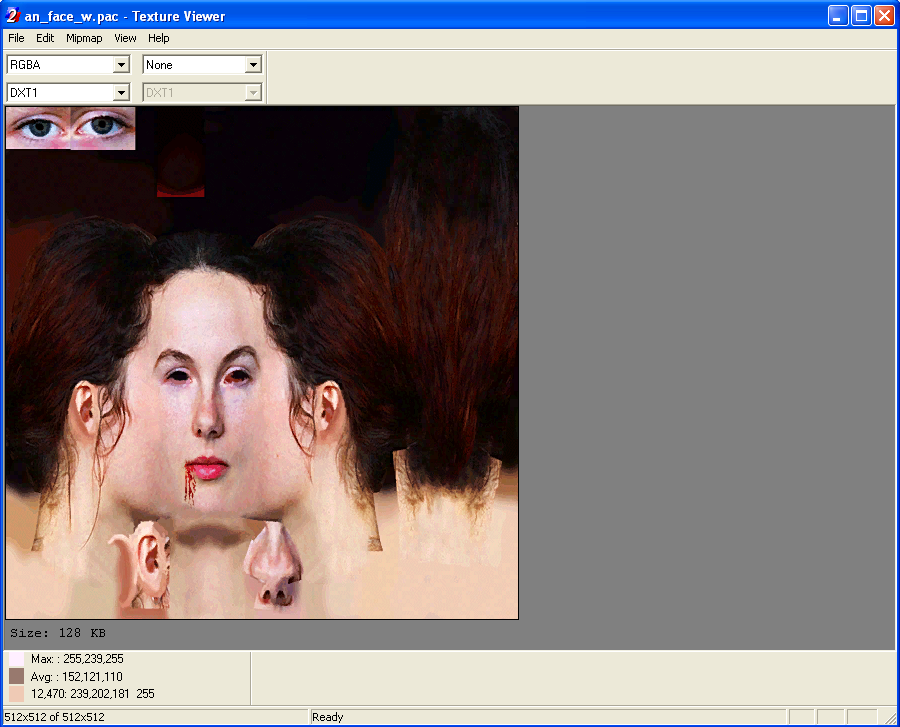
Task: Maximize the Texture Viewer window
Action: tap(861, 15)
